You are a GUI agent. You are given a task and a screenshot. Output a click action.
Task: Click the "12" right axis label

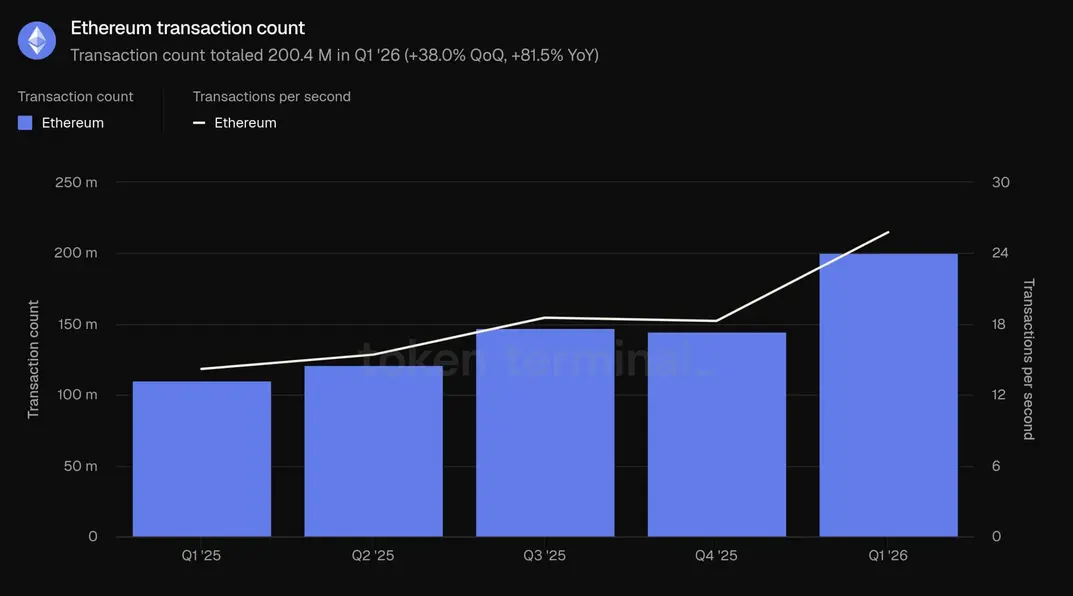point(999,395)
